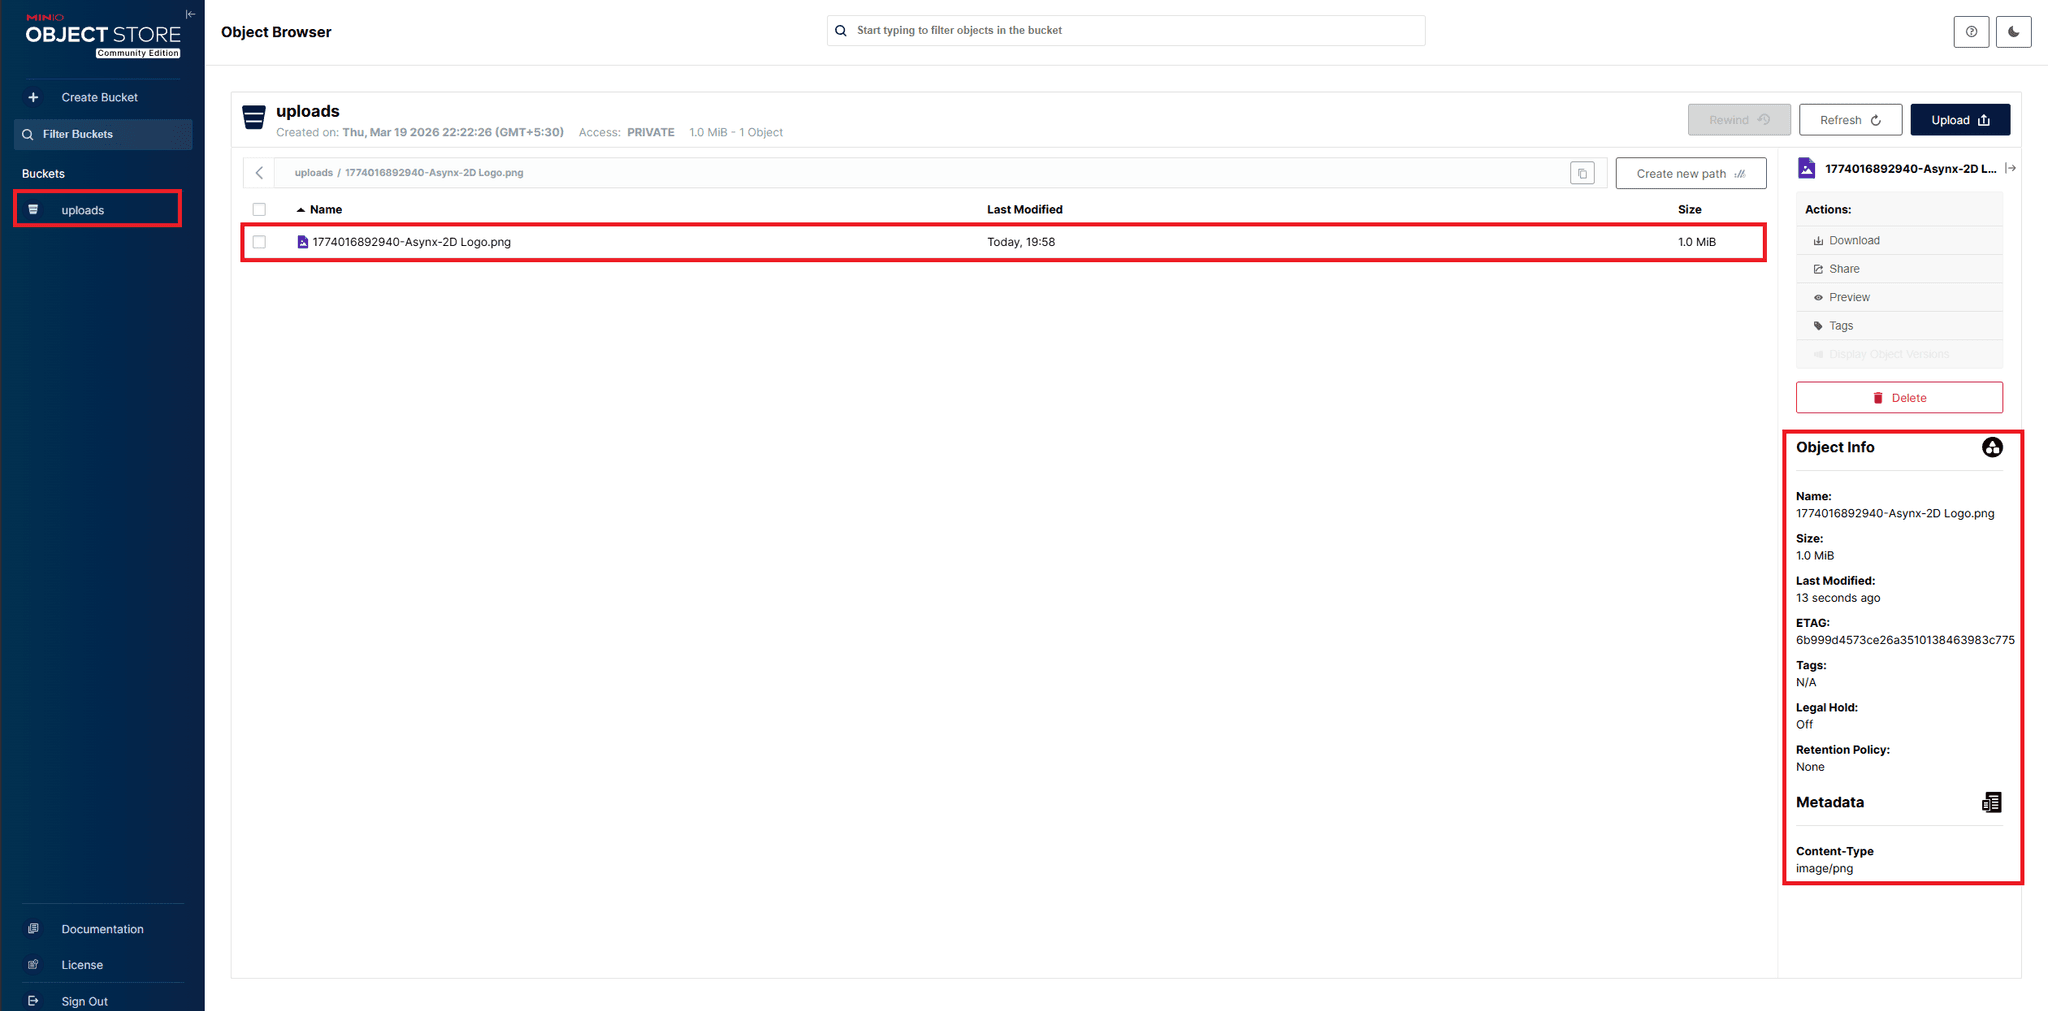The height and width of the screenshot is (1011, 2048).
Task: Click the image/png content type value
Action: (1824, 868)
